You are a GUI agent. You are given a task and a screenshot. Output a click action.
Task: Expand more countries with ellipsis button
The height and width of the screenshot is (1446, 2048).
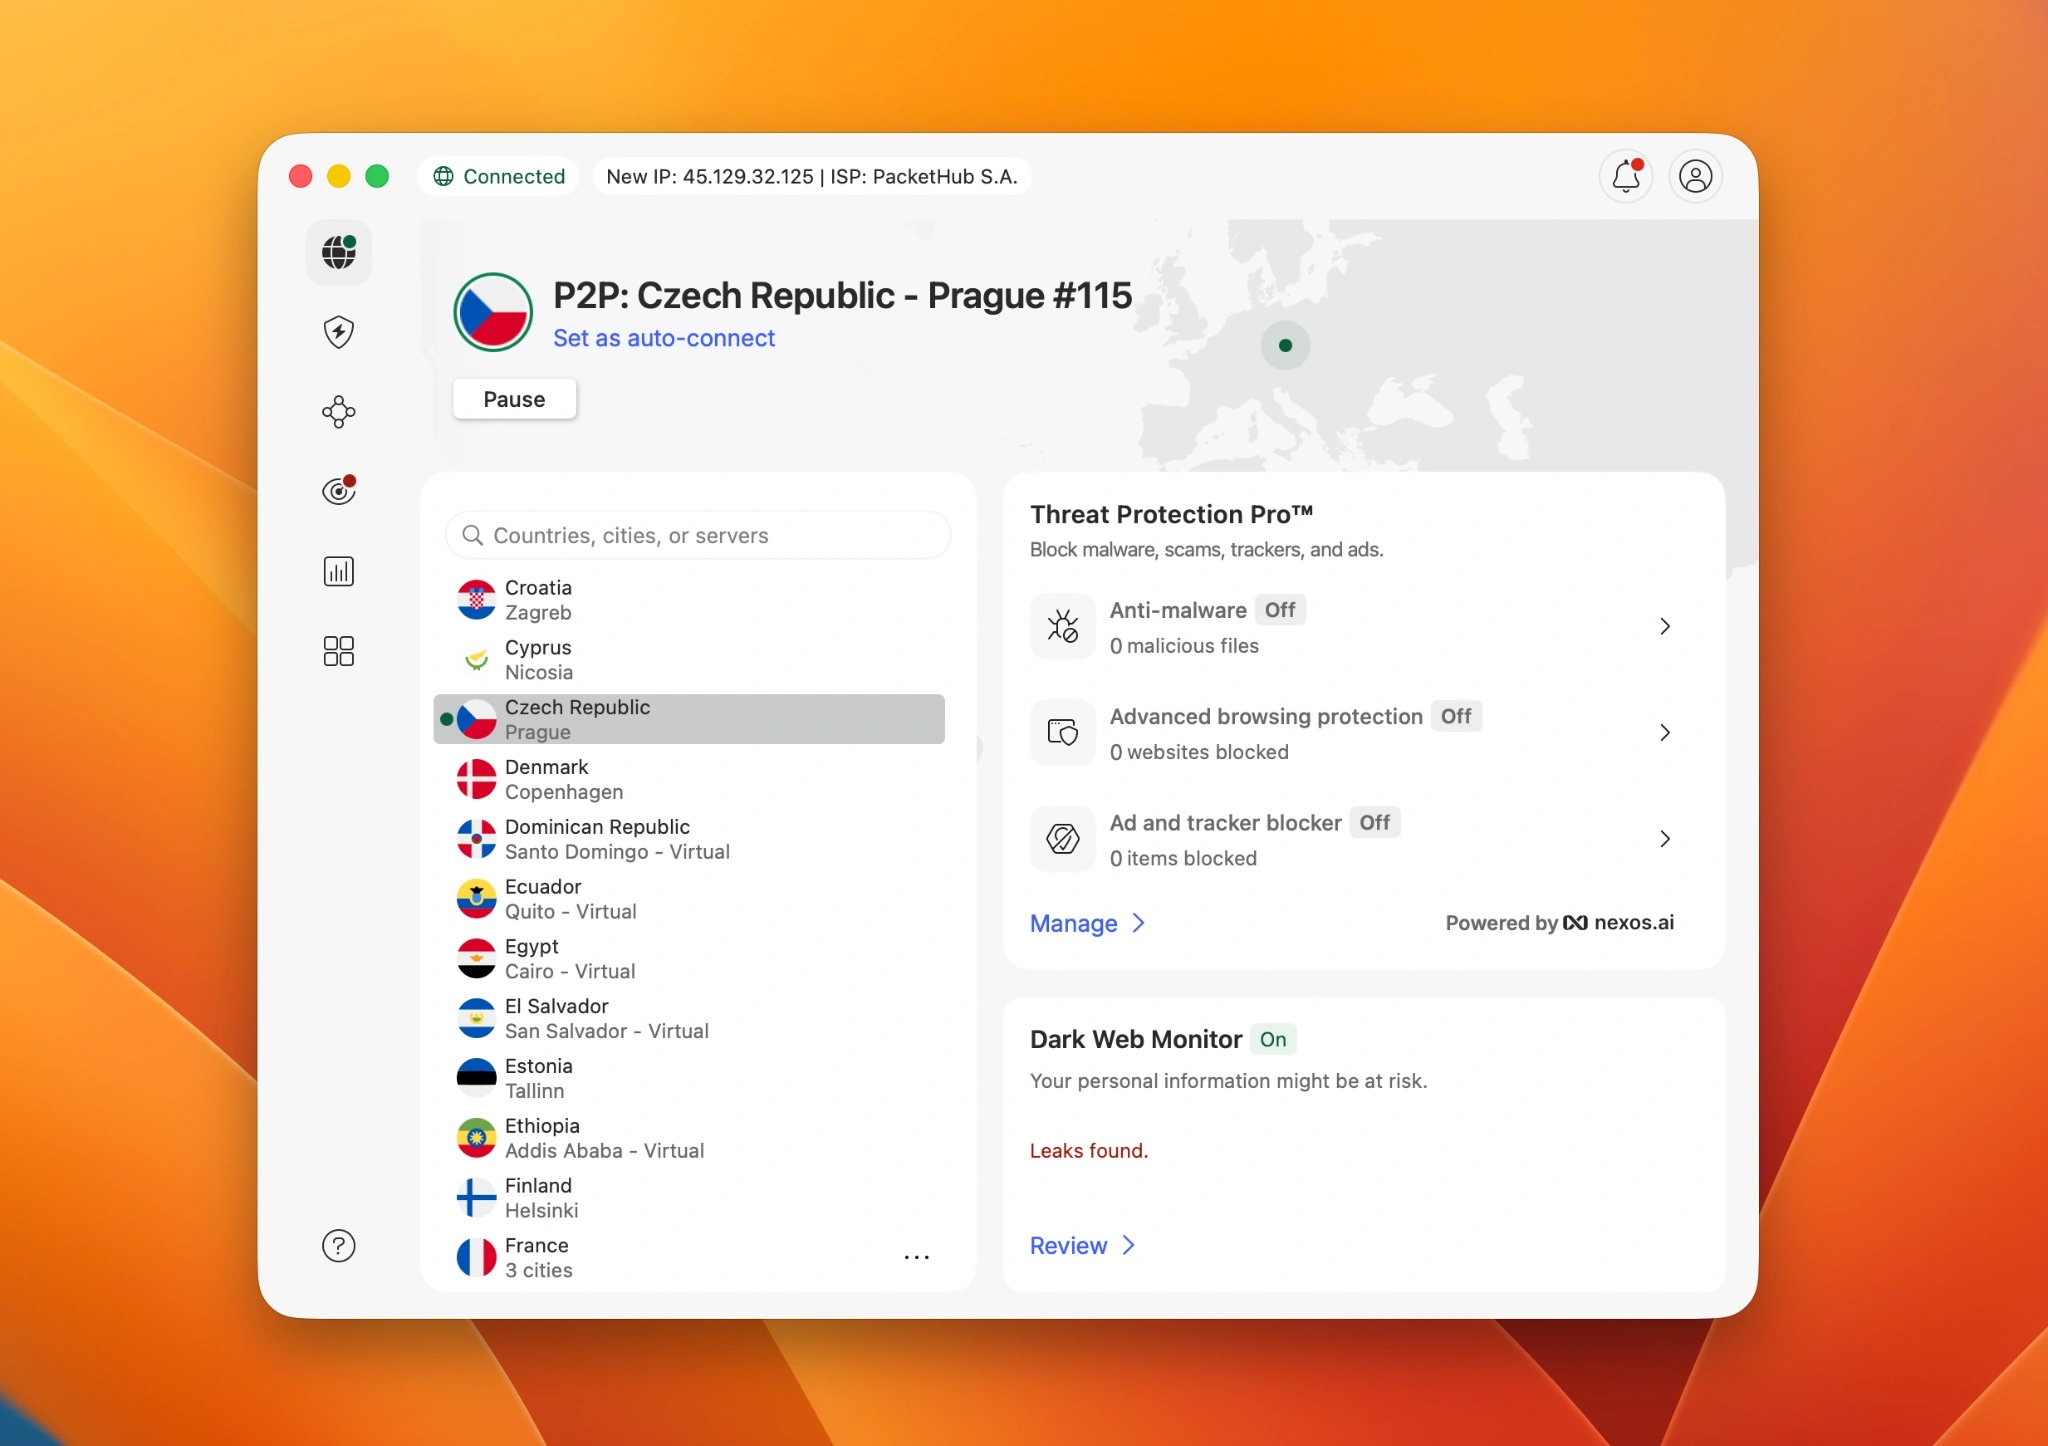point(917,1257)
